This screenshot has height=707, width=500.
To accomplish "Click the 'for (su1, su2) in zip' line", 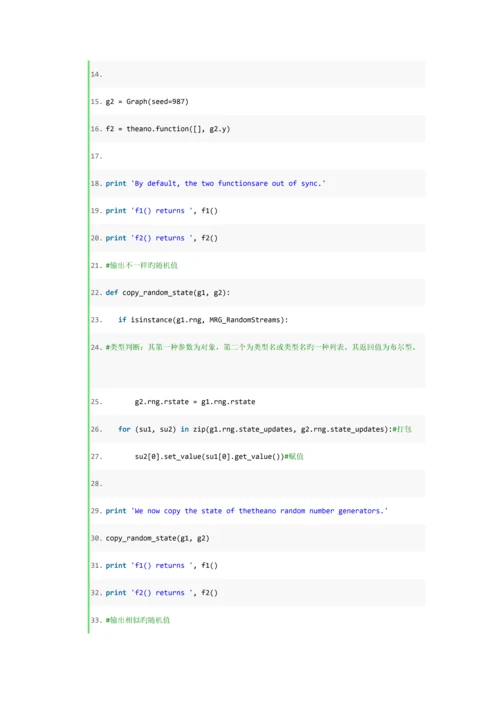I will [265, 429].
